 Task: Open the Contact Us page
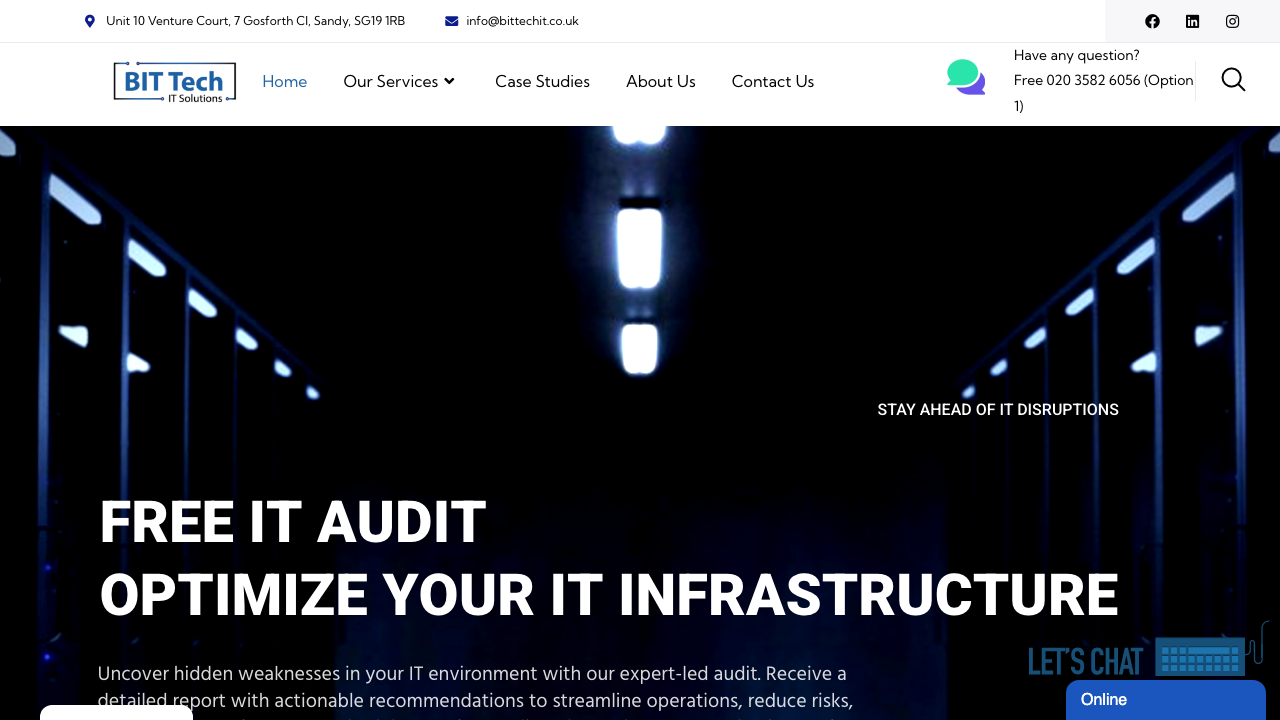[x=772, y=82]
